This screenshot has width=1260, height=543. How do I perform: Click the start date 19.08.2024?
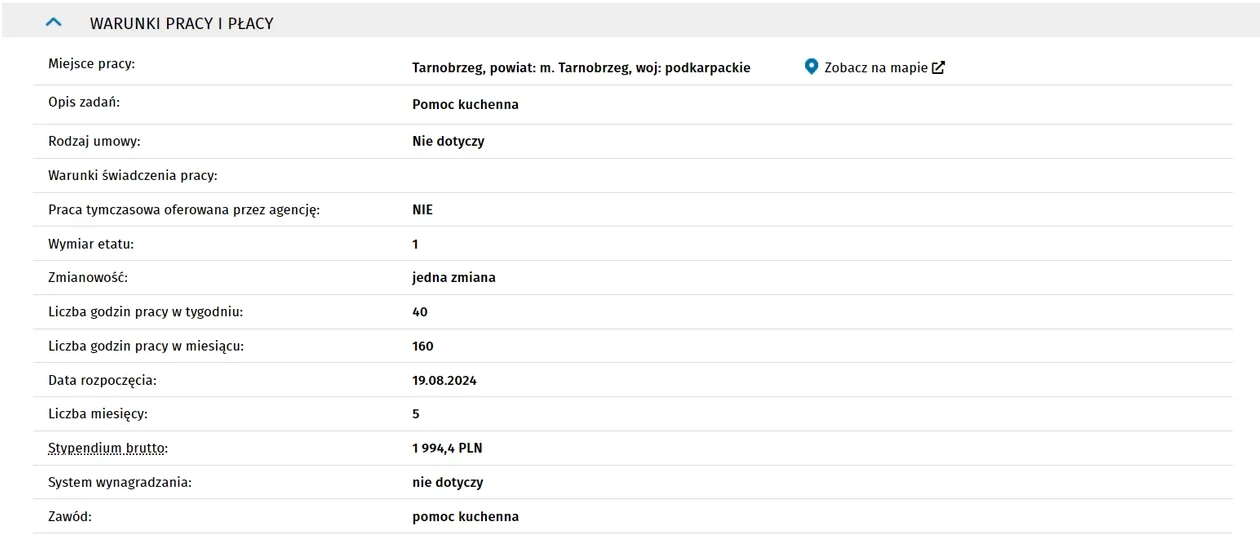(444, 380)
